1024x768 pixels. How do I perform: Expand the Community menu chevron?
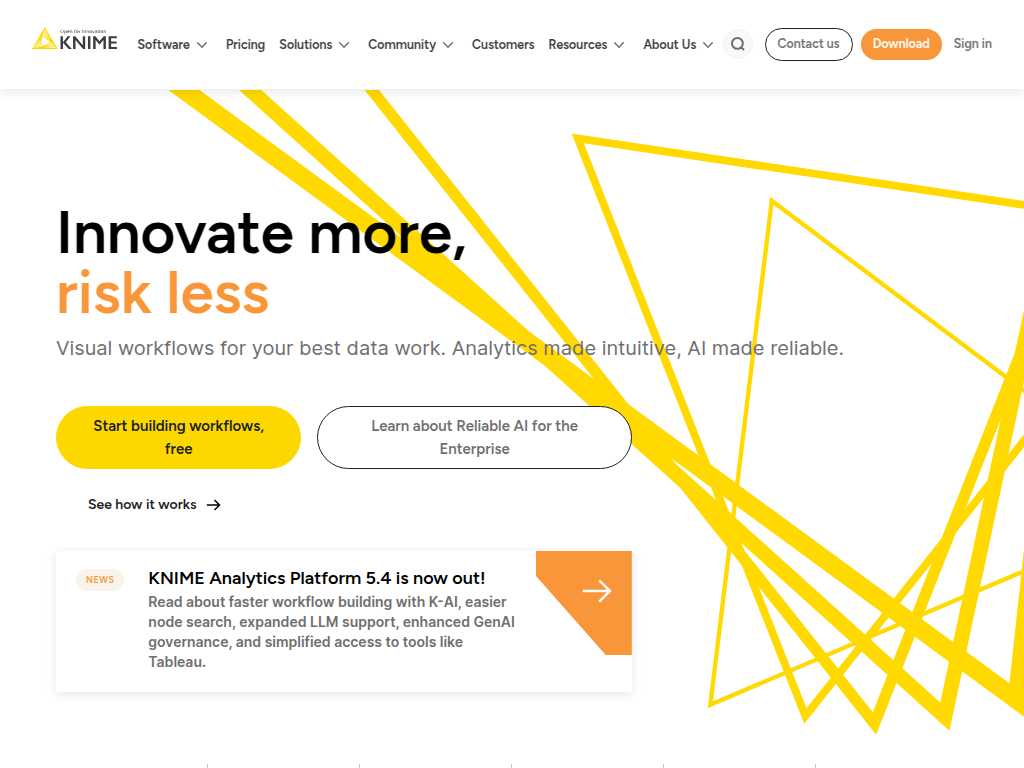pos(448,45)
